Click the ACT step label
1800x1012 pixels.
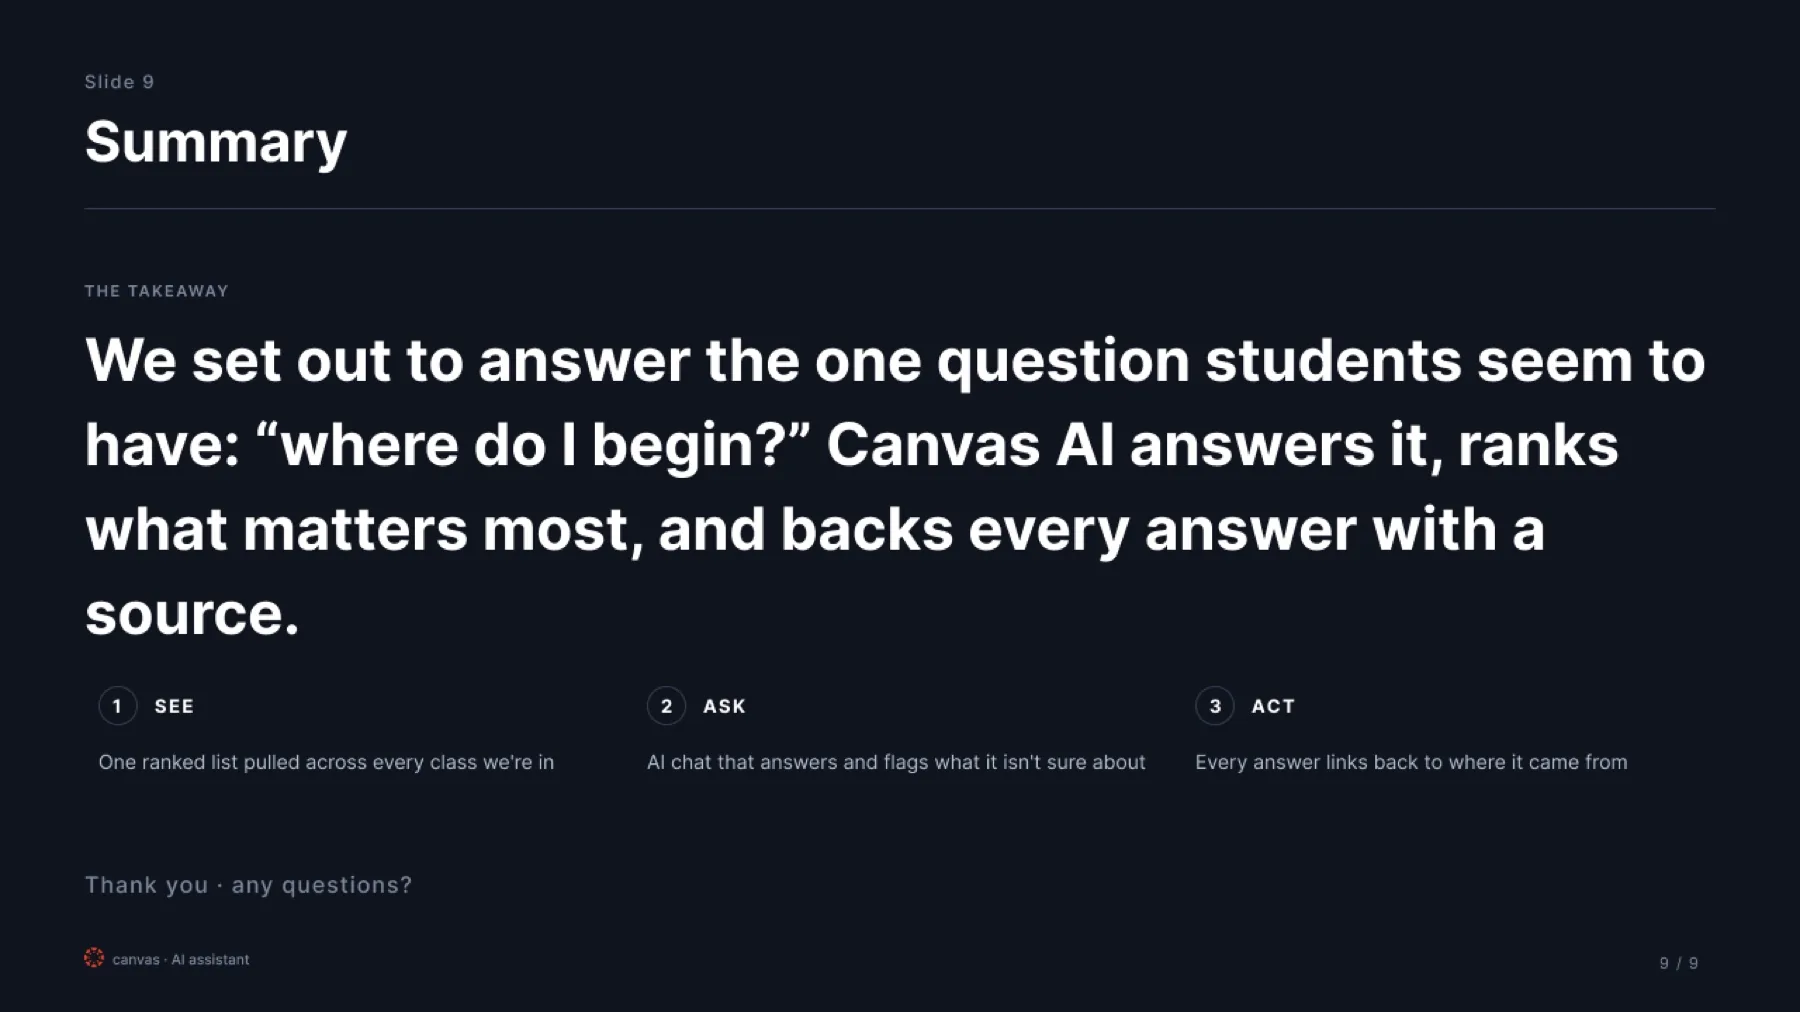[1273, 706]
